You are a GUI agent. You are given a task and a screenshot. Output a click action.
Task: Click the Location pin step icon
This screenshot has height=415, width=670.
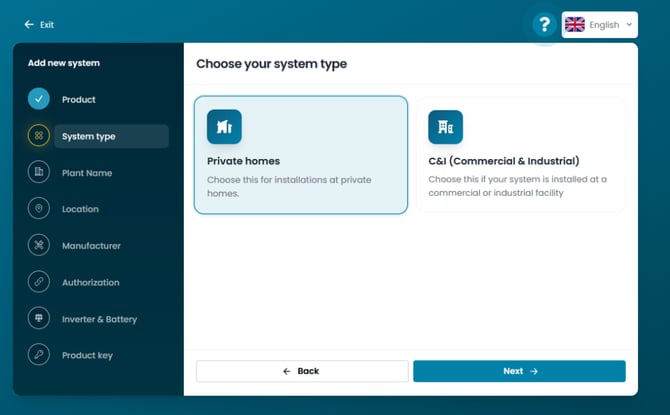39,209
